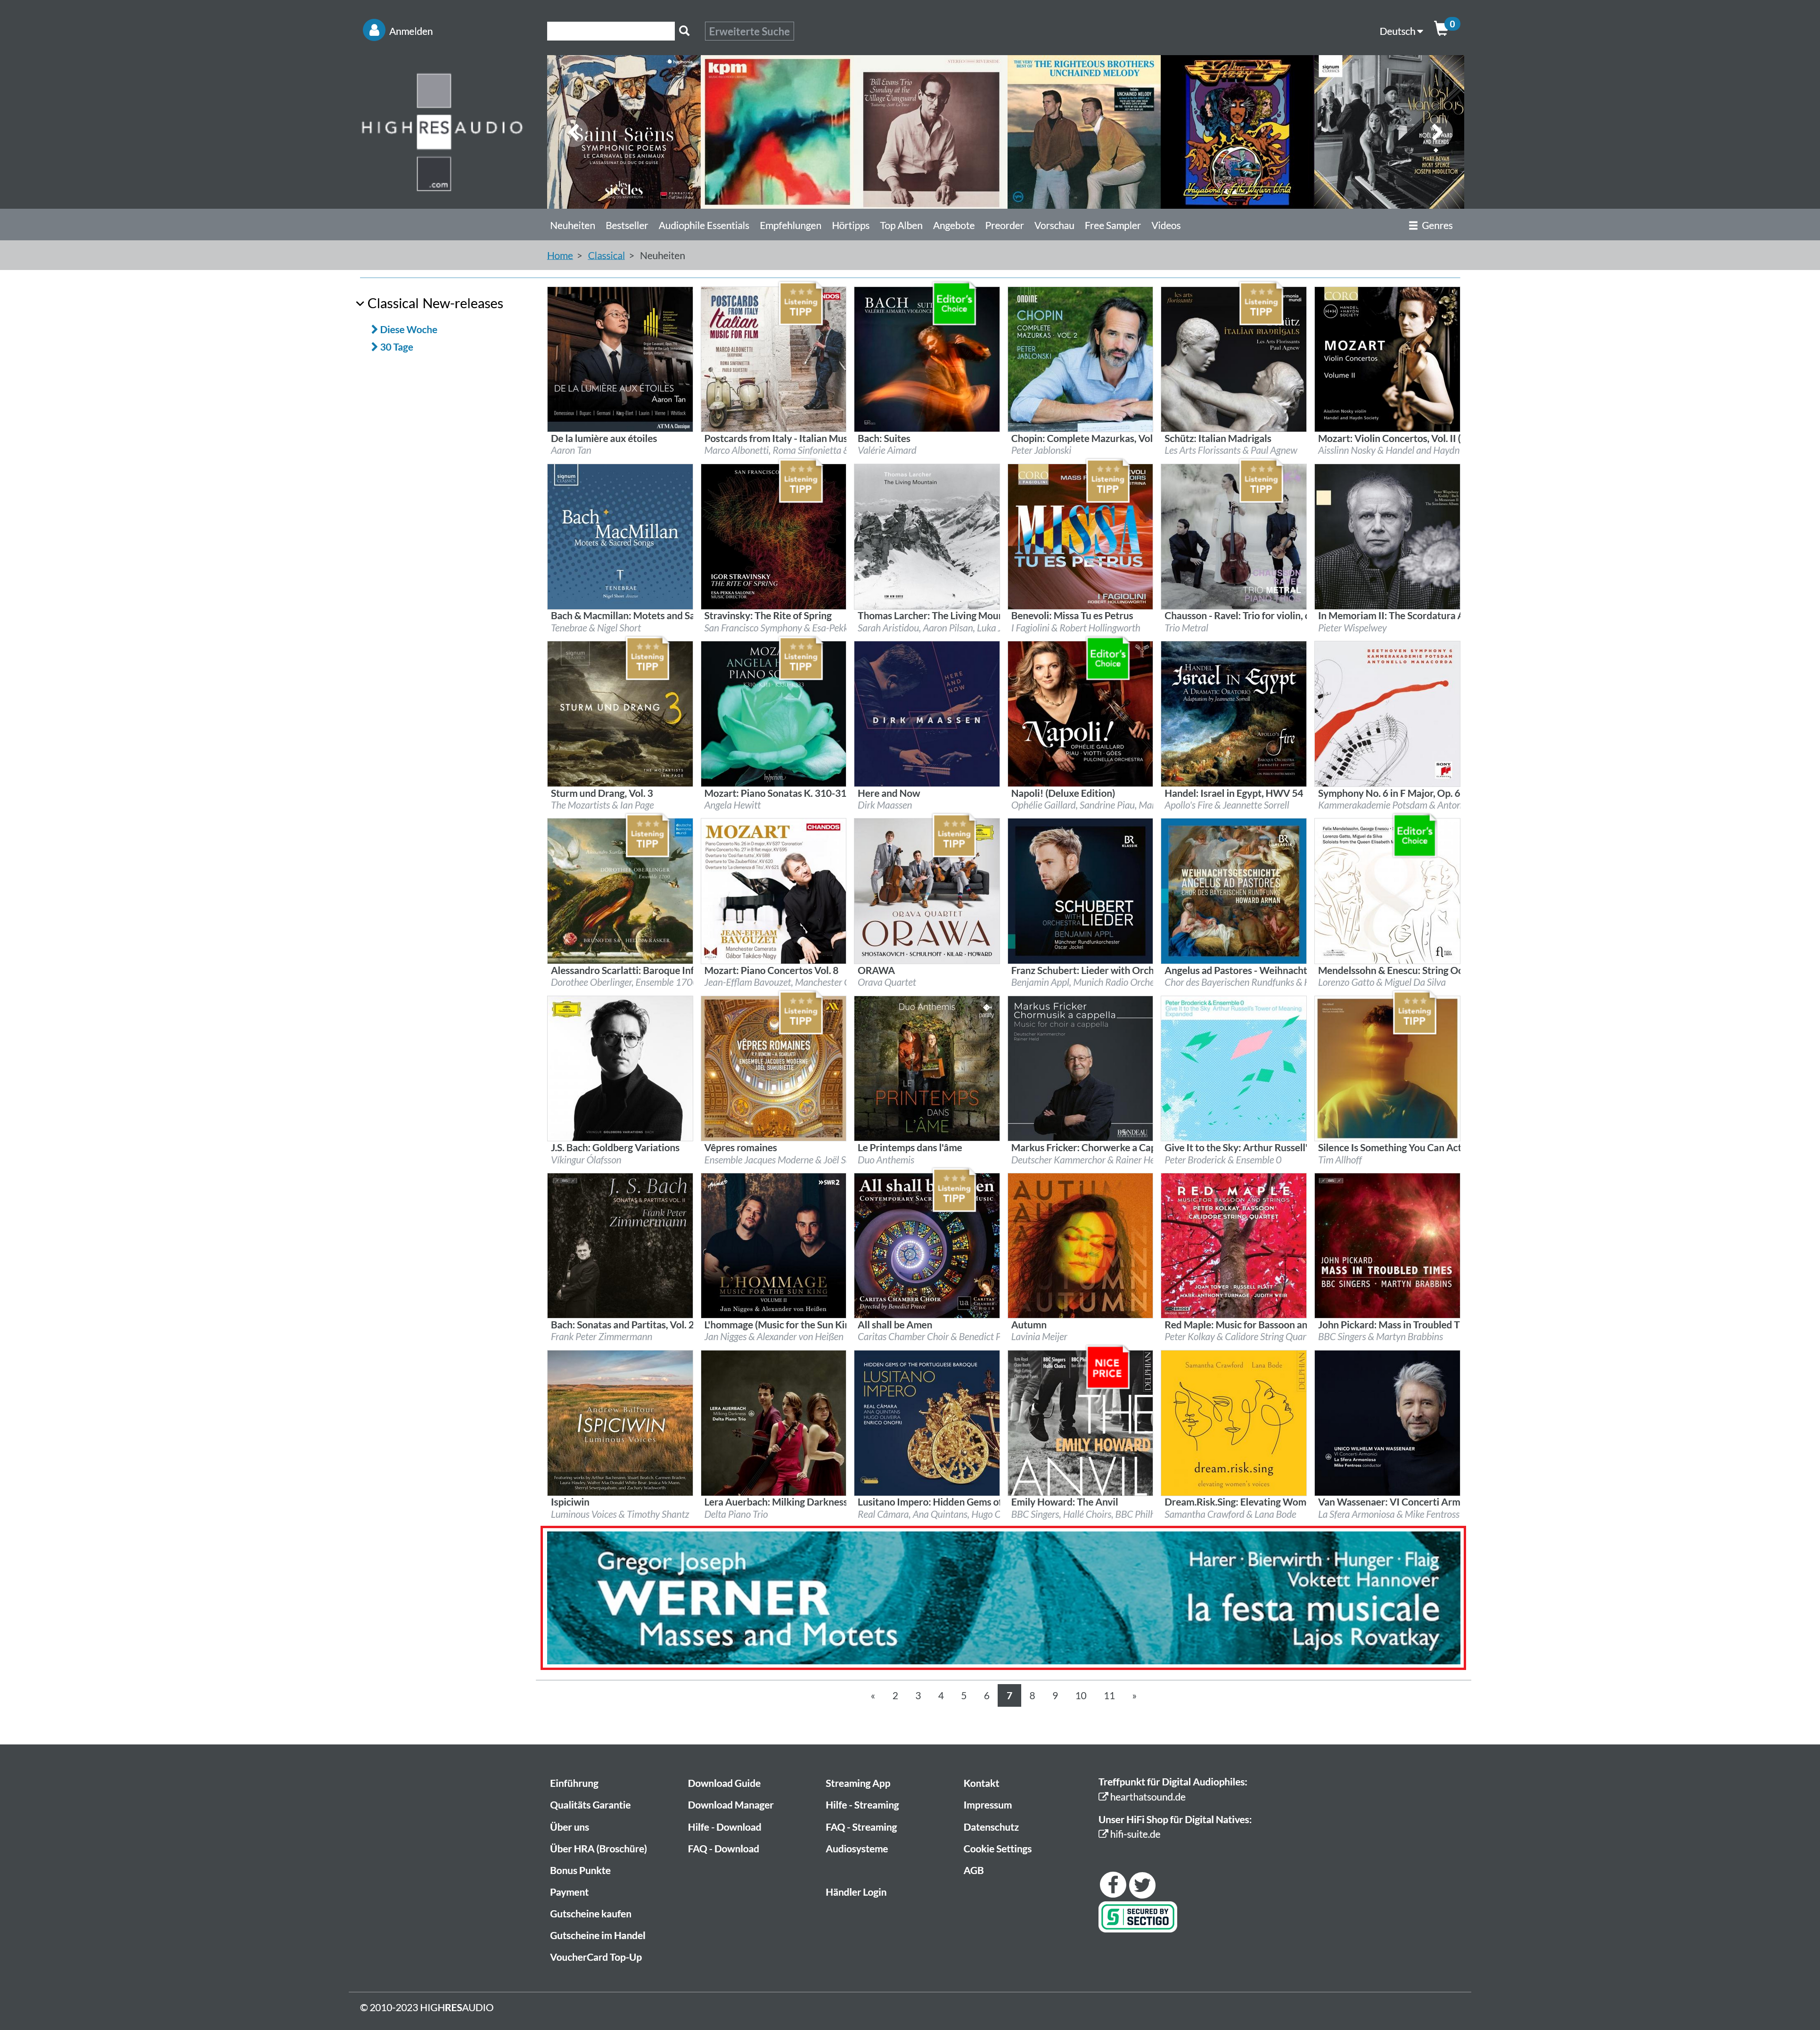This screenshot has height=2030, width=1820.
Task: Click the Anmelden user avatar icon
Action: coord(374,31)
